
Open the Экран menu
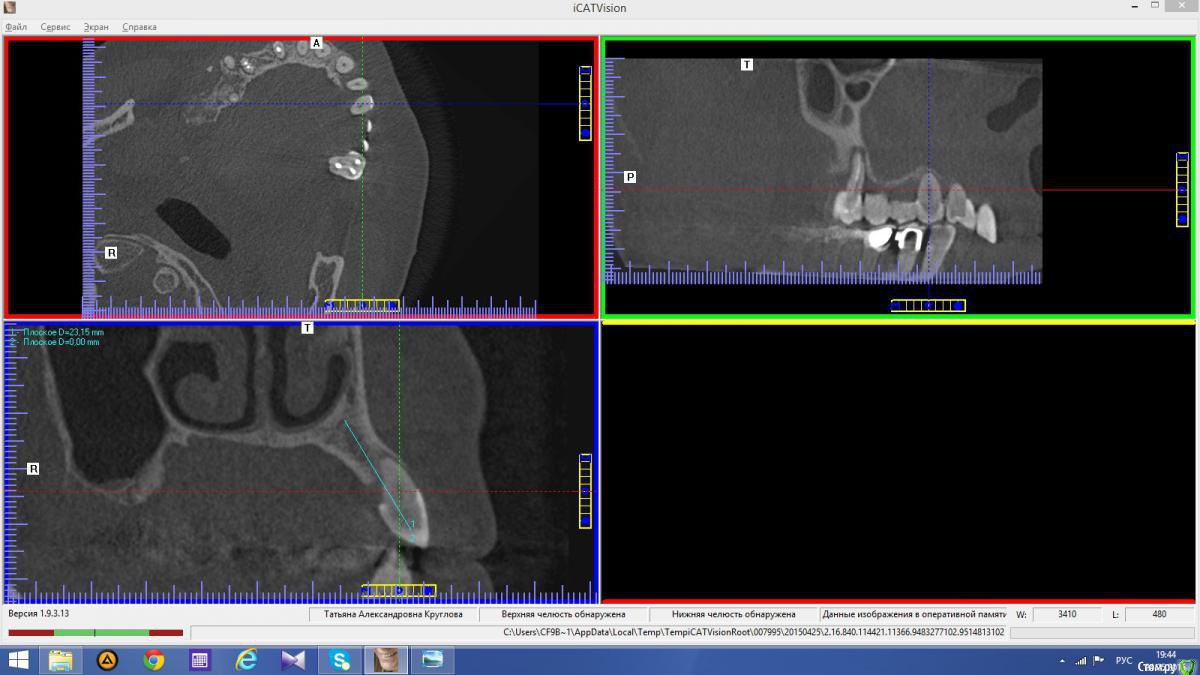(96, 27)
